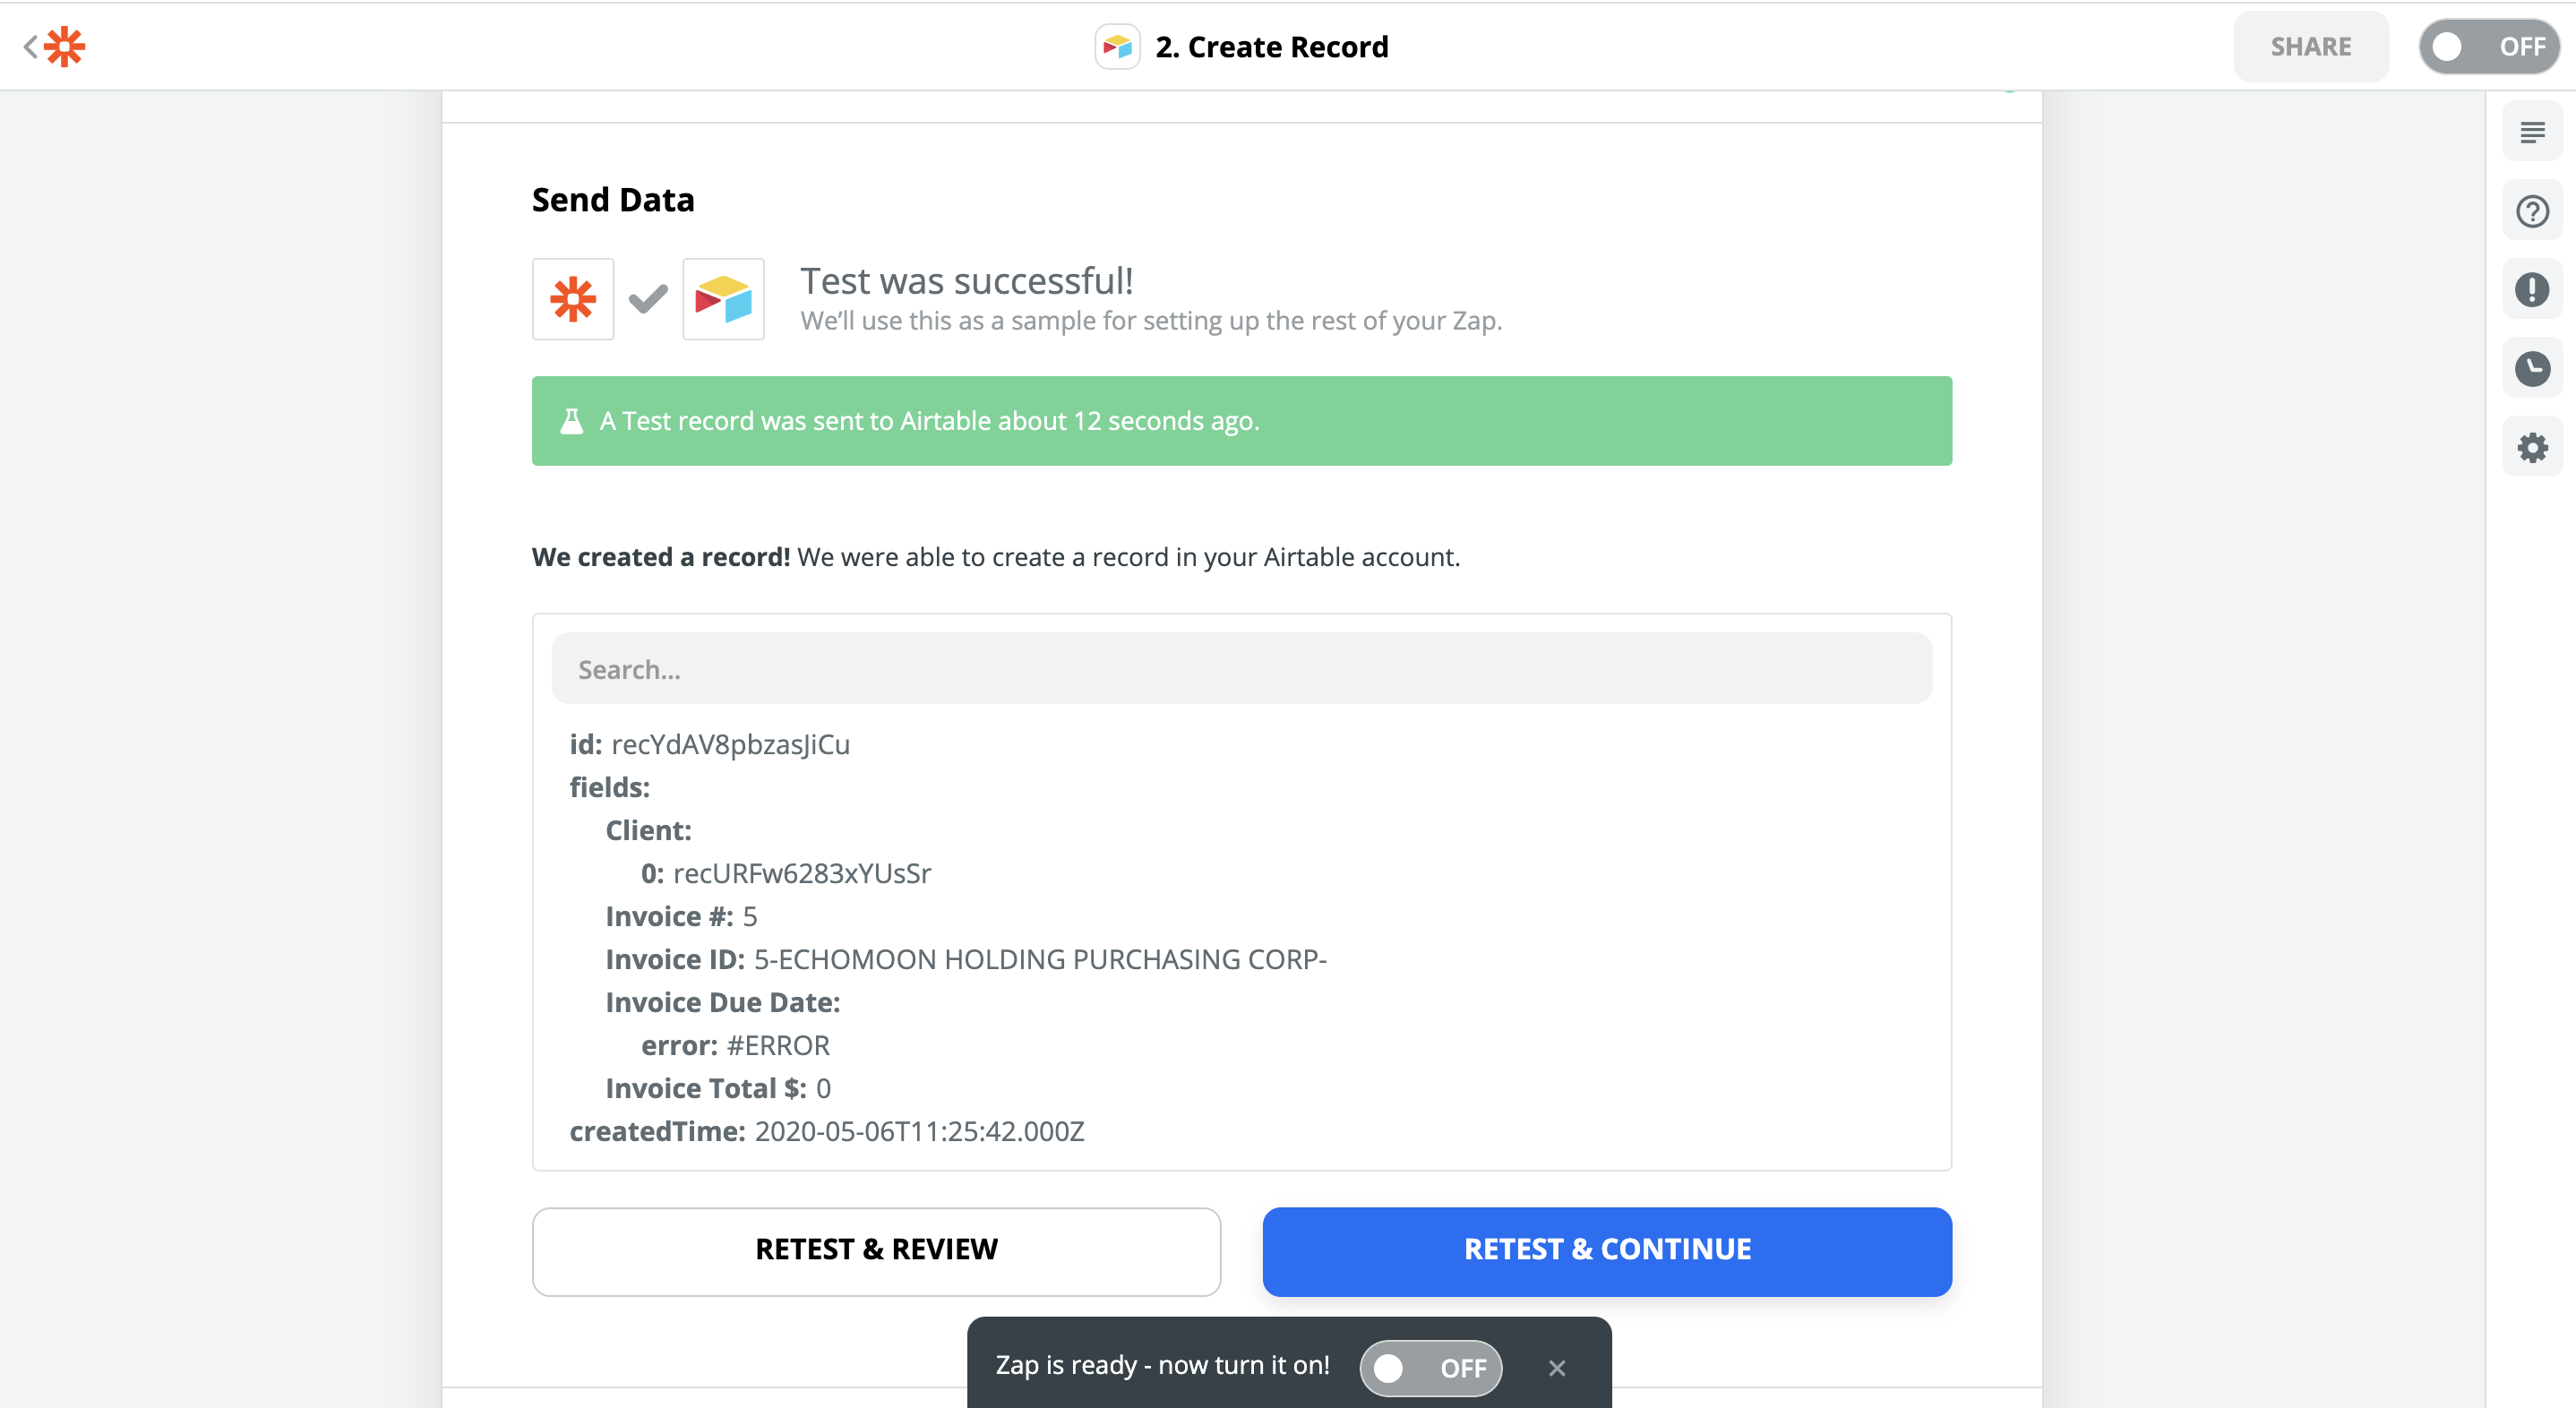
Task: Click the Airtable logo beside test result
Action: pos(723,299)
